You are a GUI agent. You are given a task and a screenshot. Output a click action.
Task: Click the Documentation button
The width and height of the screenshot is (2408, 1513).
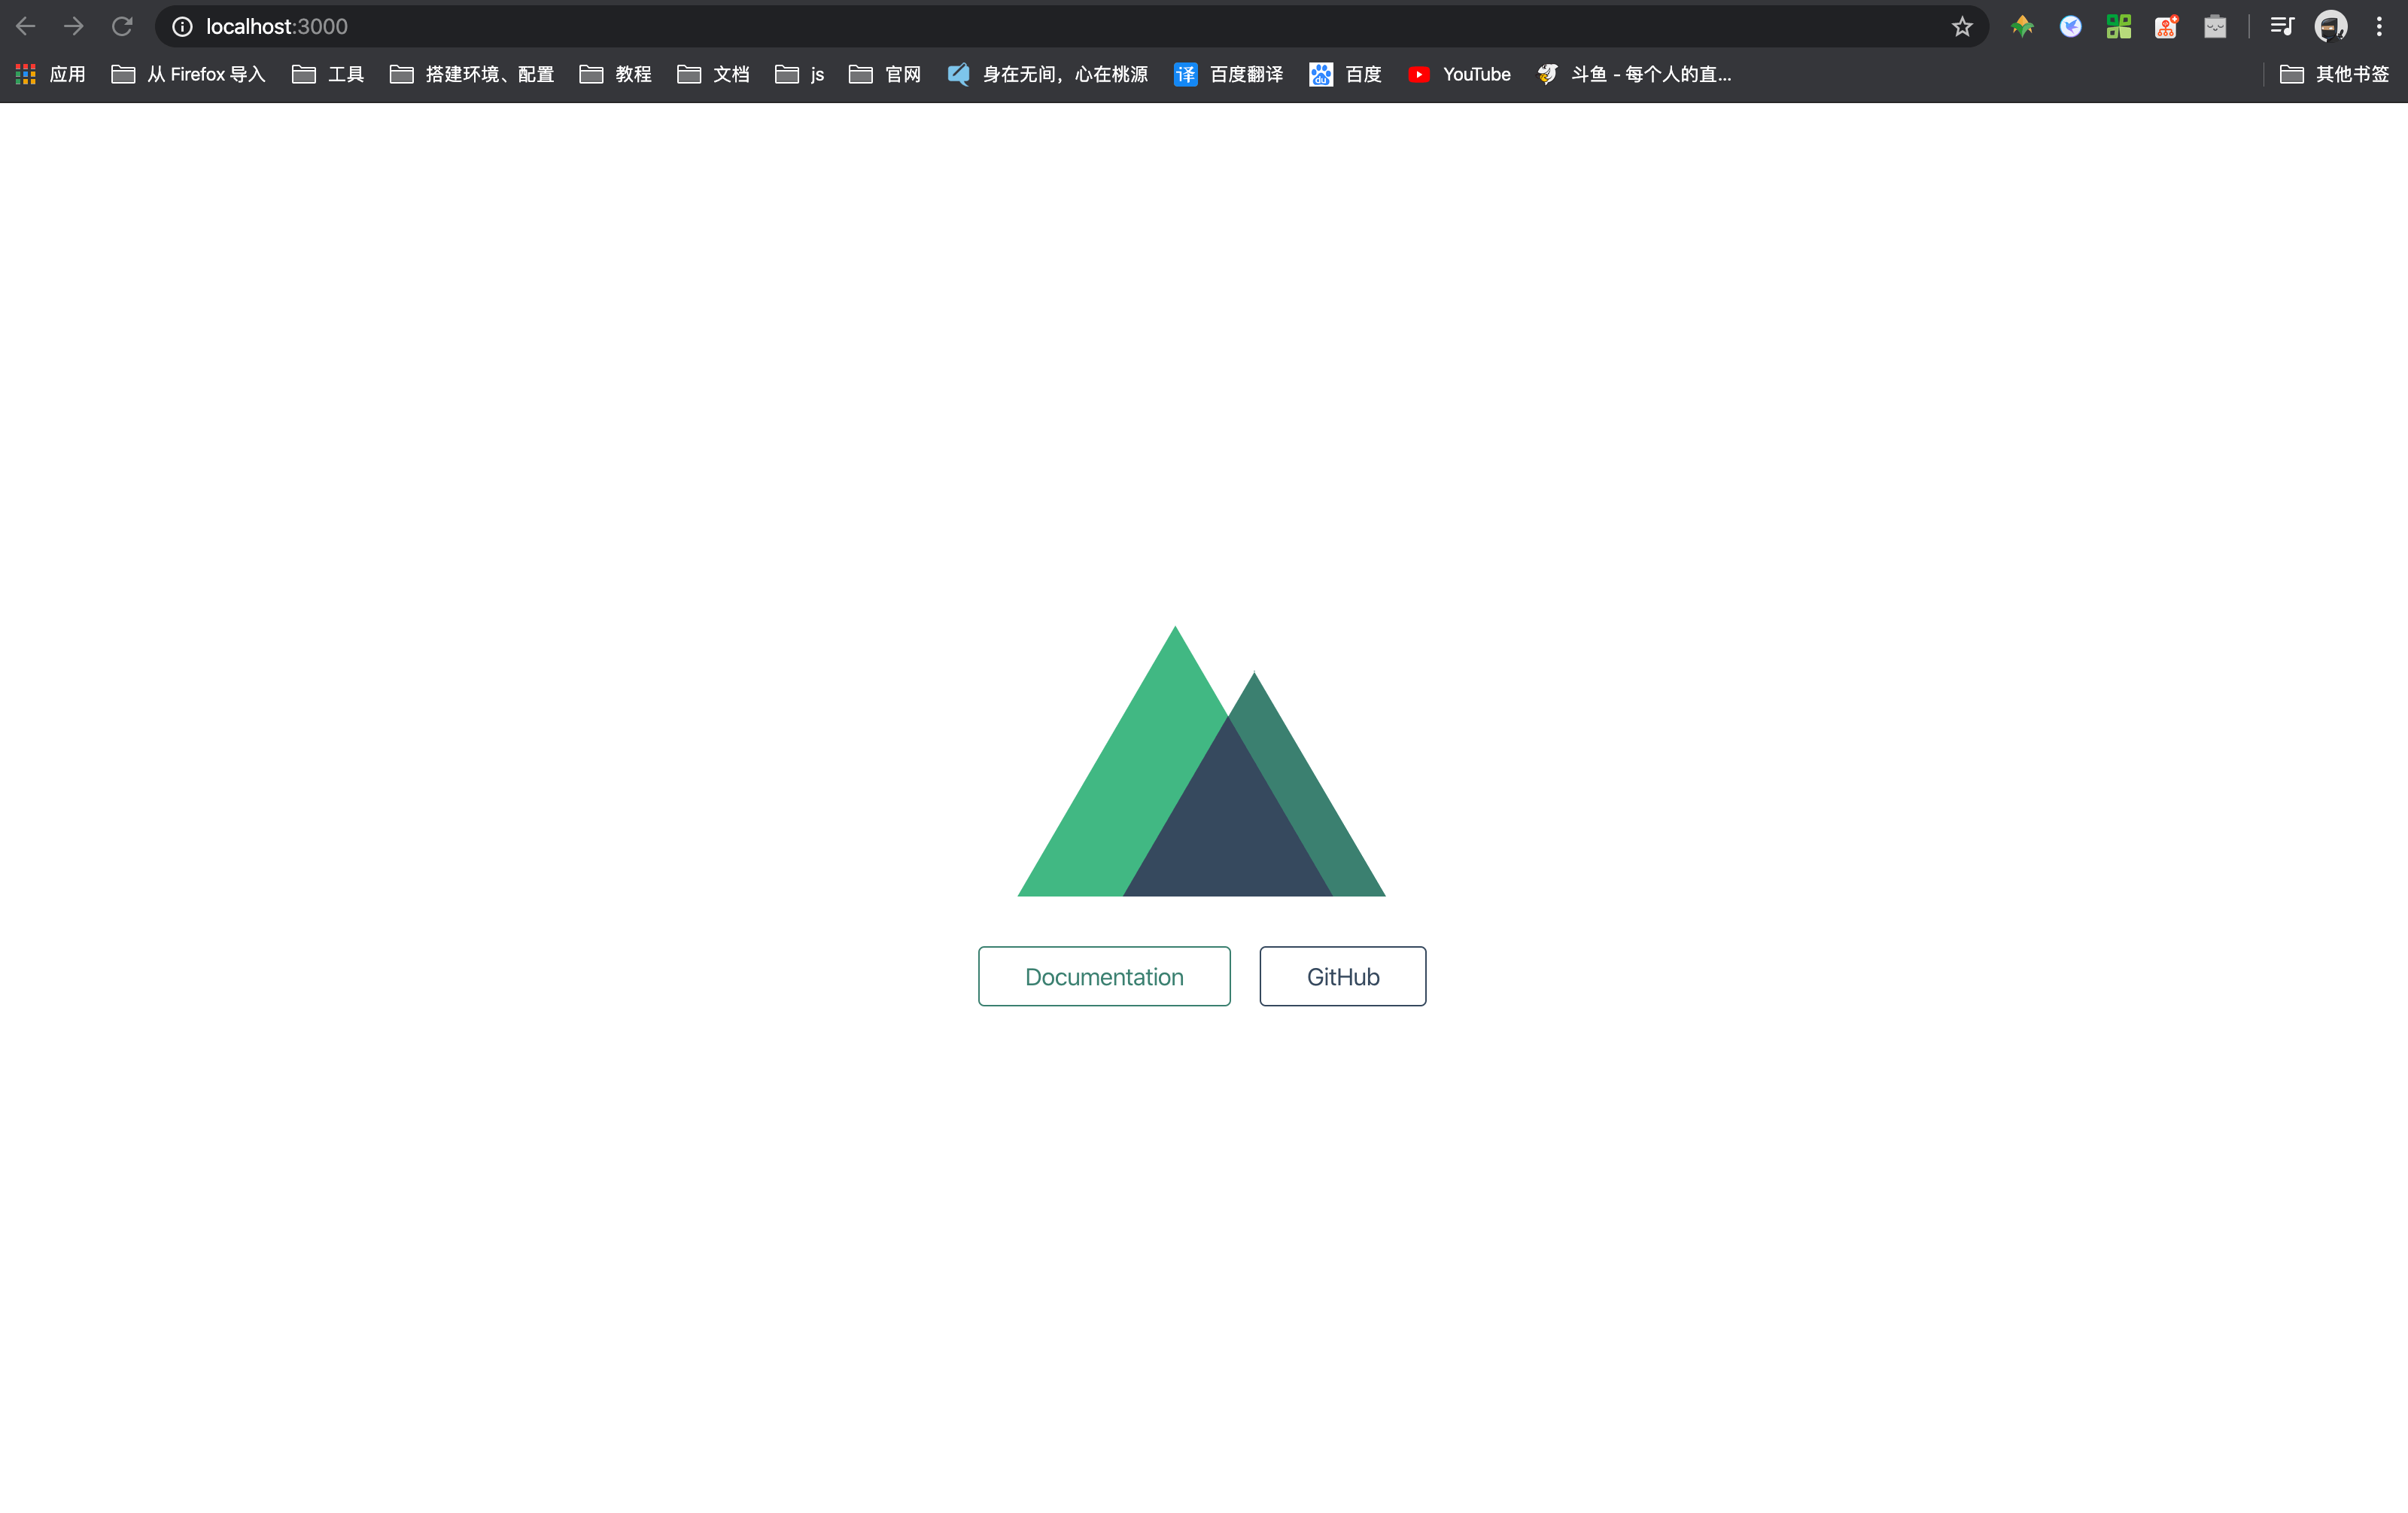[x=1103, y=974]
